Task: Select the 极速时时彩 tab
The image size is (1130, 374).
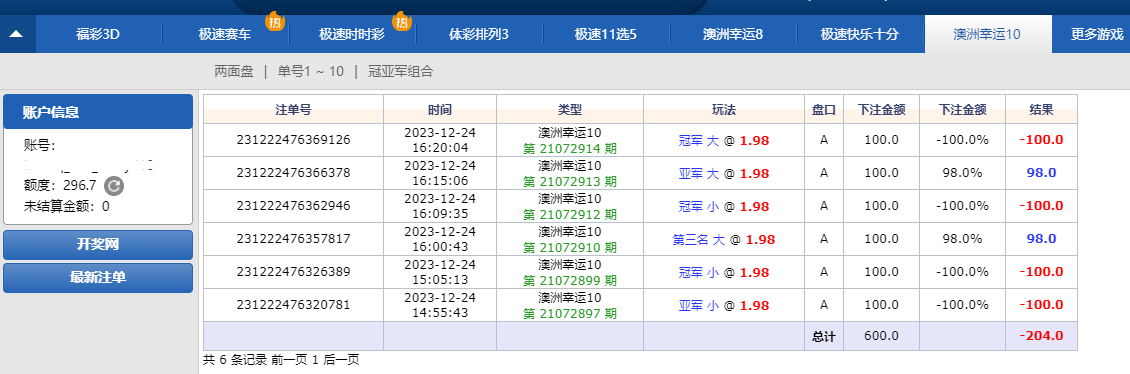Action: click(352, 34)
